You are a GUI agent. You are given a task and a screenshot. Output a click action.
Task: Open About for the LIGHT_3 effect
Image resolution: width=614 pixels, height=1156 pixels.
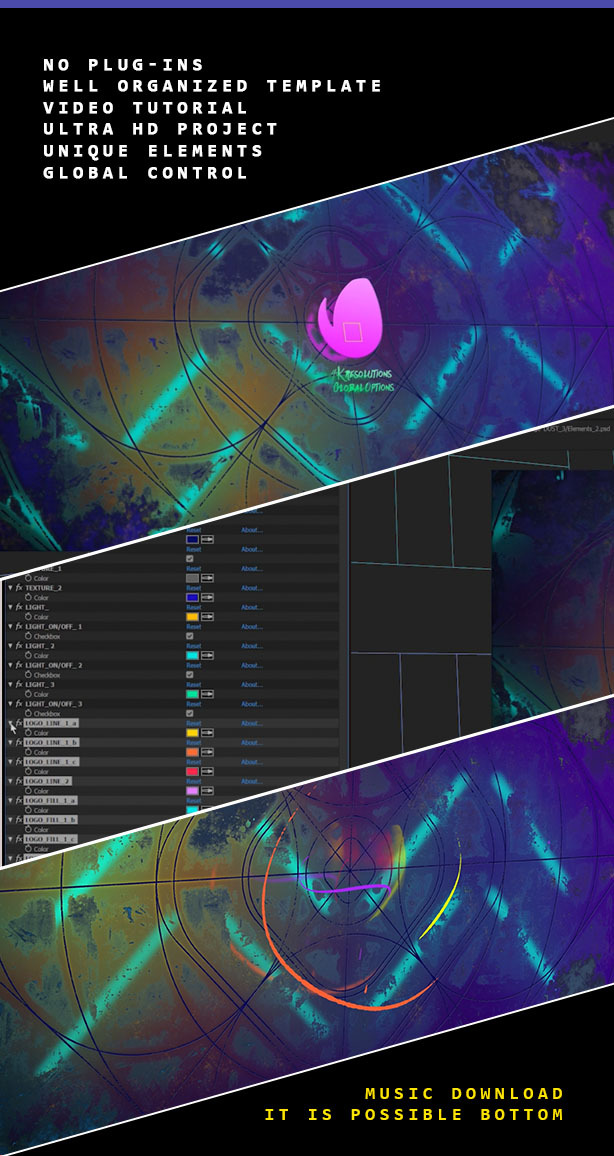coord(252,684)
